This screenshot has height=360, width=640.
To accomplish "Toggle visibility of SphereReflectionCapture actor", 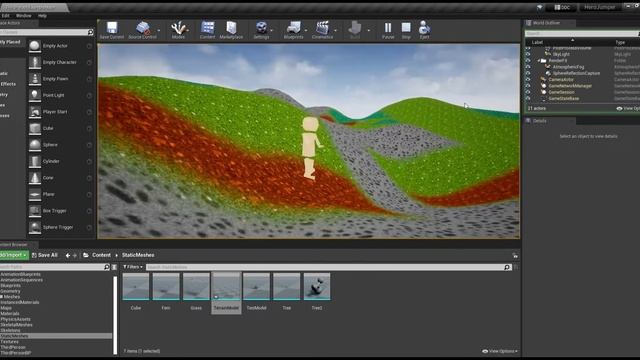I will (x=528, y=73).
